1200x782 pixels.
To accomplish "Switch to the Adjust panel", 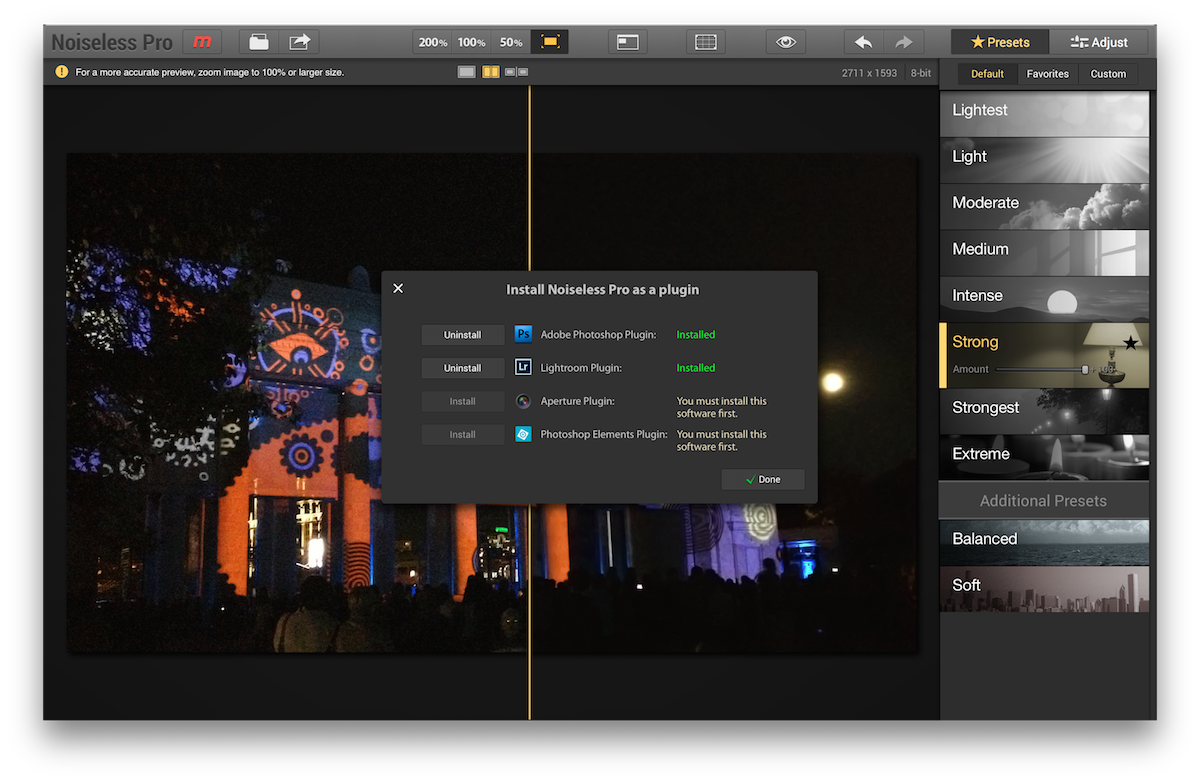I will coord(1099,42).
